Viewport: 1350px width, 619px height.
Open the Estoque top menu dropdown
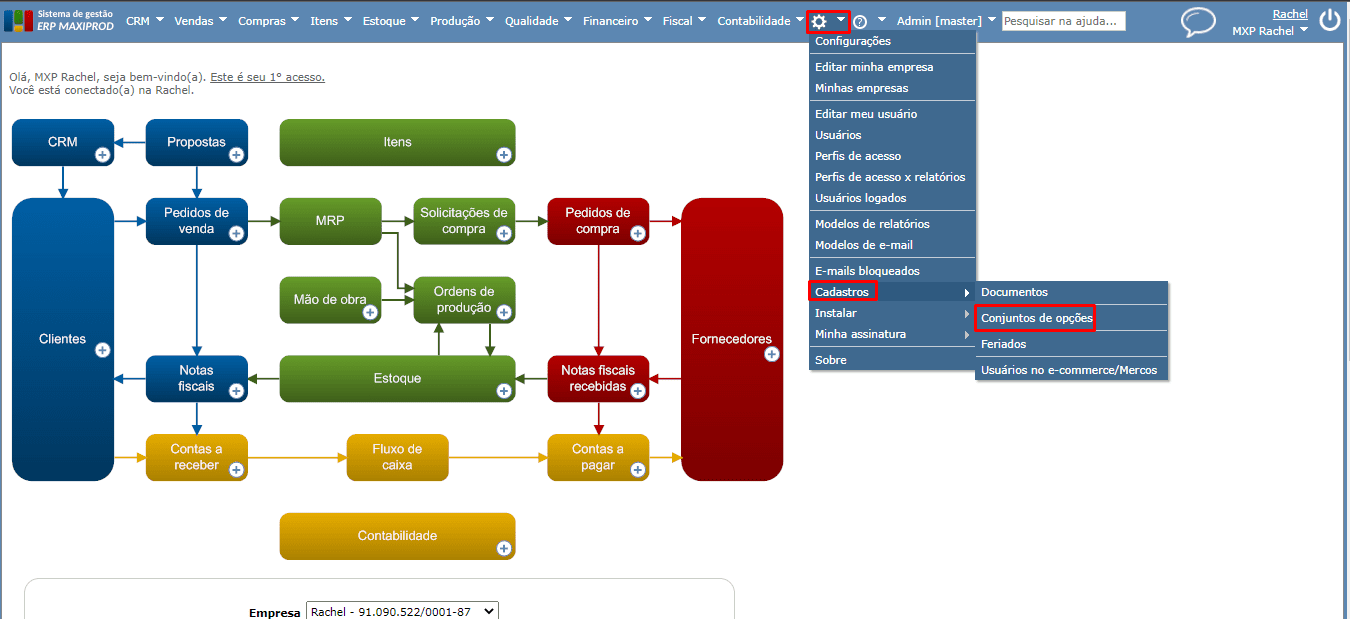[391, 21]
